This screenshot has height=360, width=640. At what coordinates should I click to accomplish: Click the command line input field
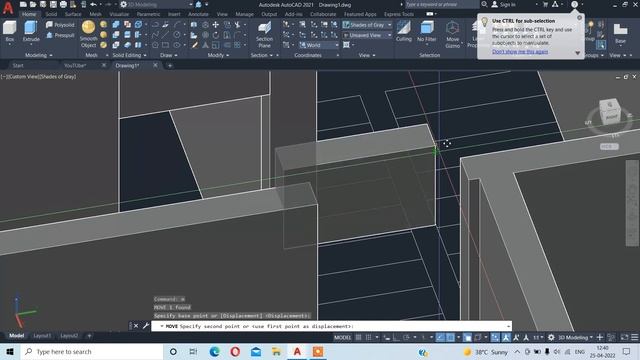[331, 326]
